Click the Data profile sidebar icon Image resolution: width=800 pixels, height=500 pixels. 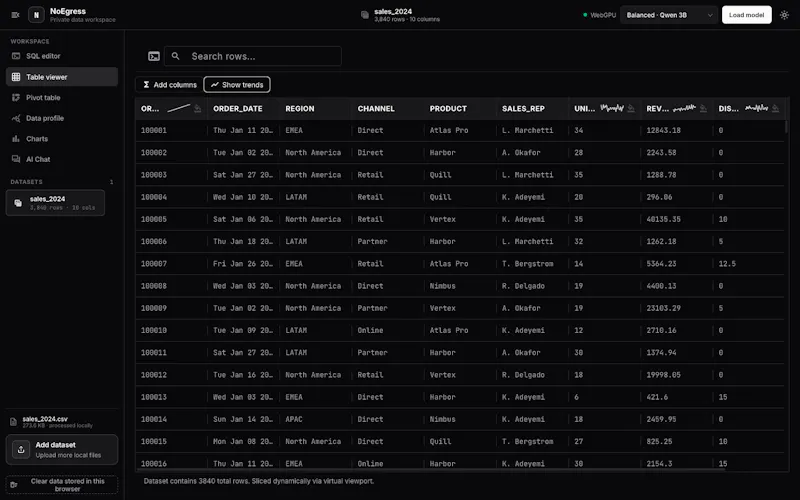tap(16, 118)
